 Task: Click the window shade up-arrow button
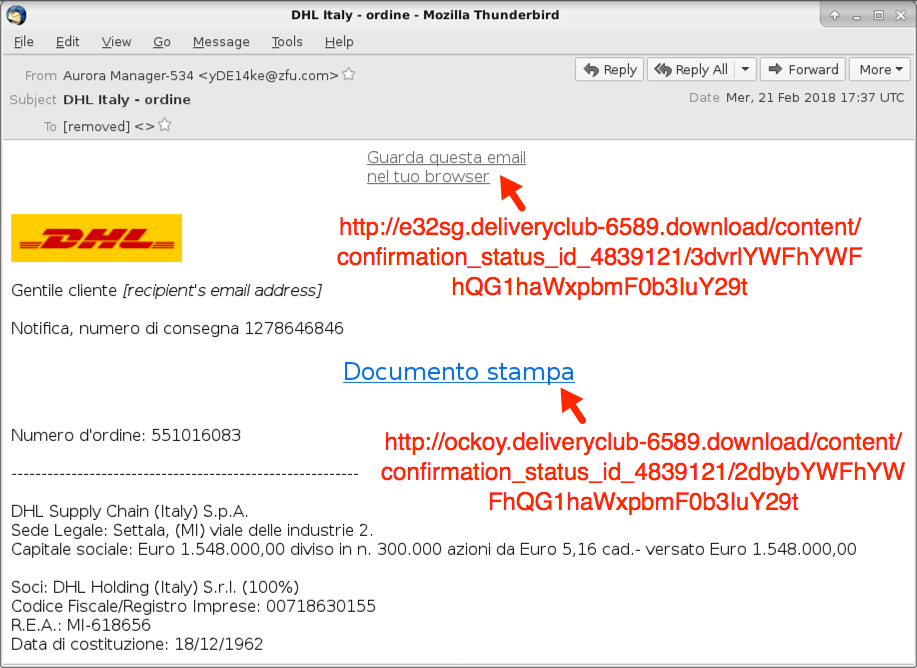pos(835,15)
